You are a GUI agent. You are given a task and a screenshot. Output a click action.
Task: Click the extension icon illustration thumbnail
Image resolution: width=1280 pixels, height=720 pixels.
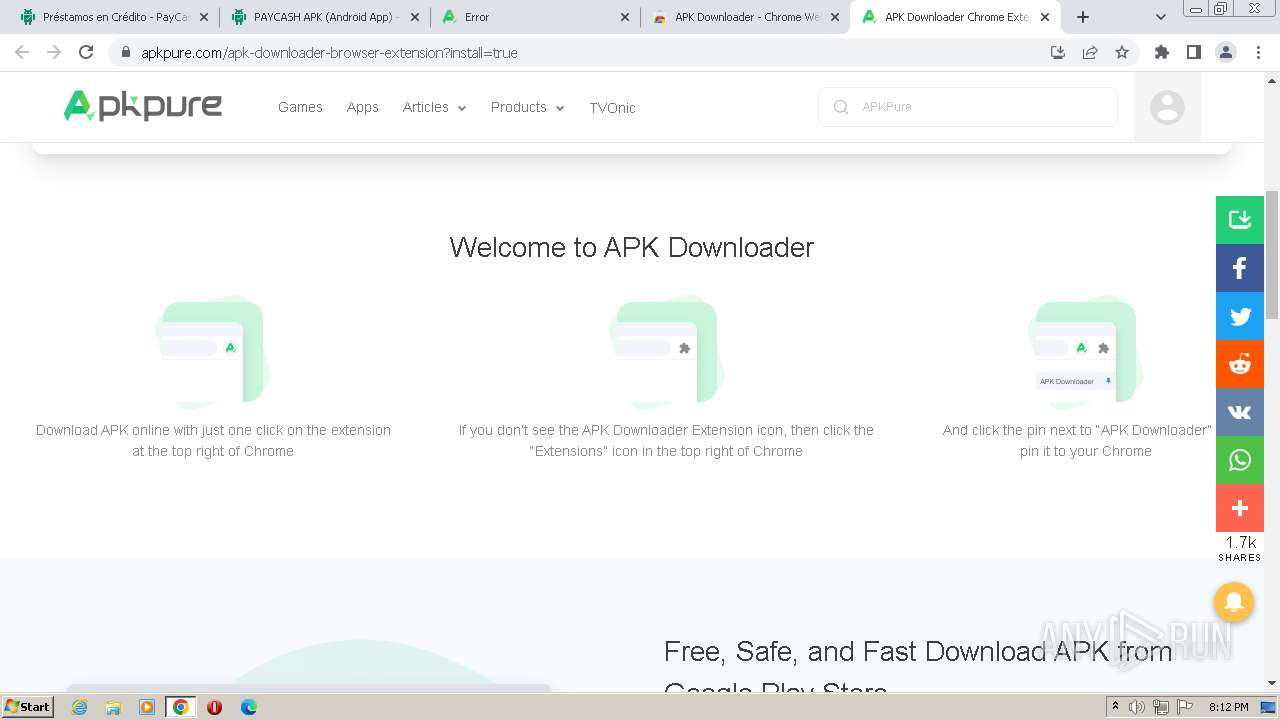point(212,352)
